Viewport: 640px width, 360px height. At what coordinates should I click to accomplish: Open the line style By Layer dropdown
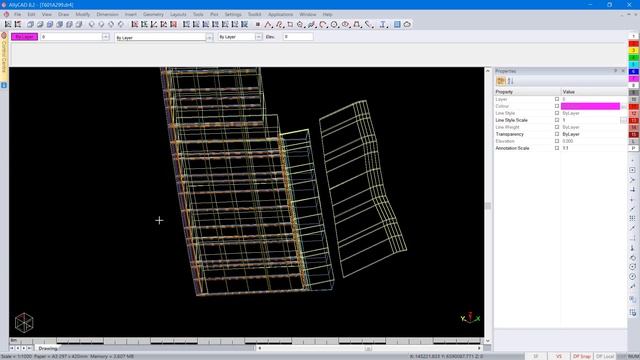(x=209, y=37)
